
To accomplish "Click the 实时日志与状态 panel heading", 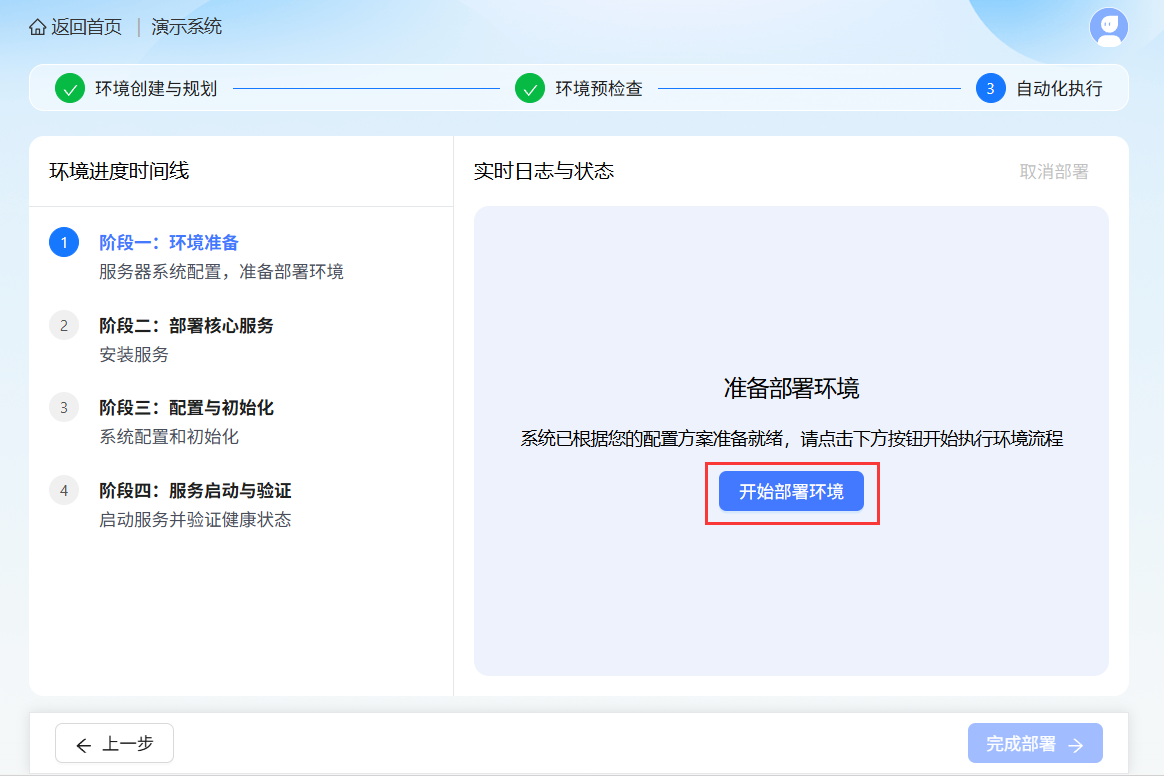I will (544, 172).
